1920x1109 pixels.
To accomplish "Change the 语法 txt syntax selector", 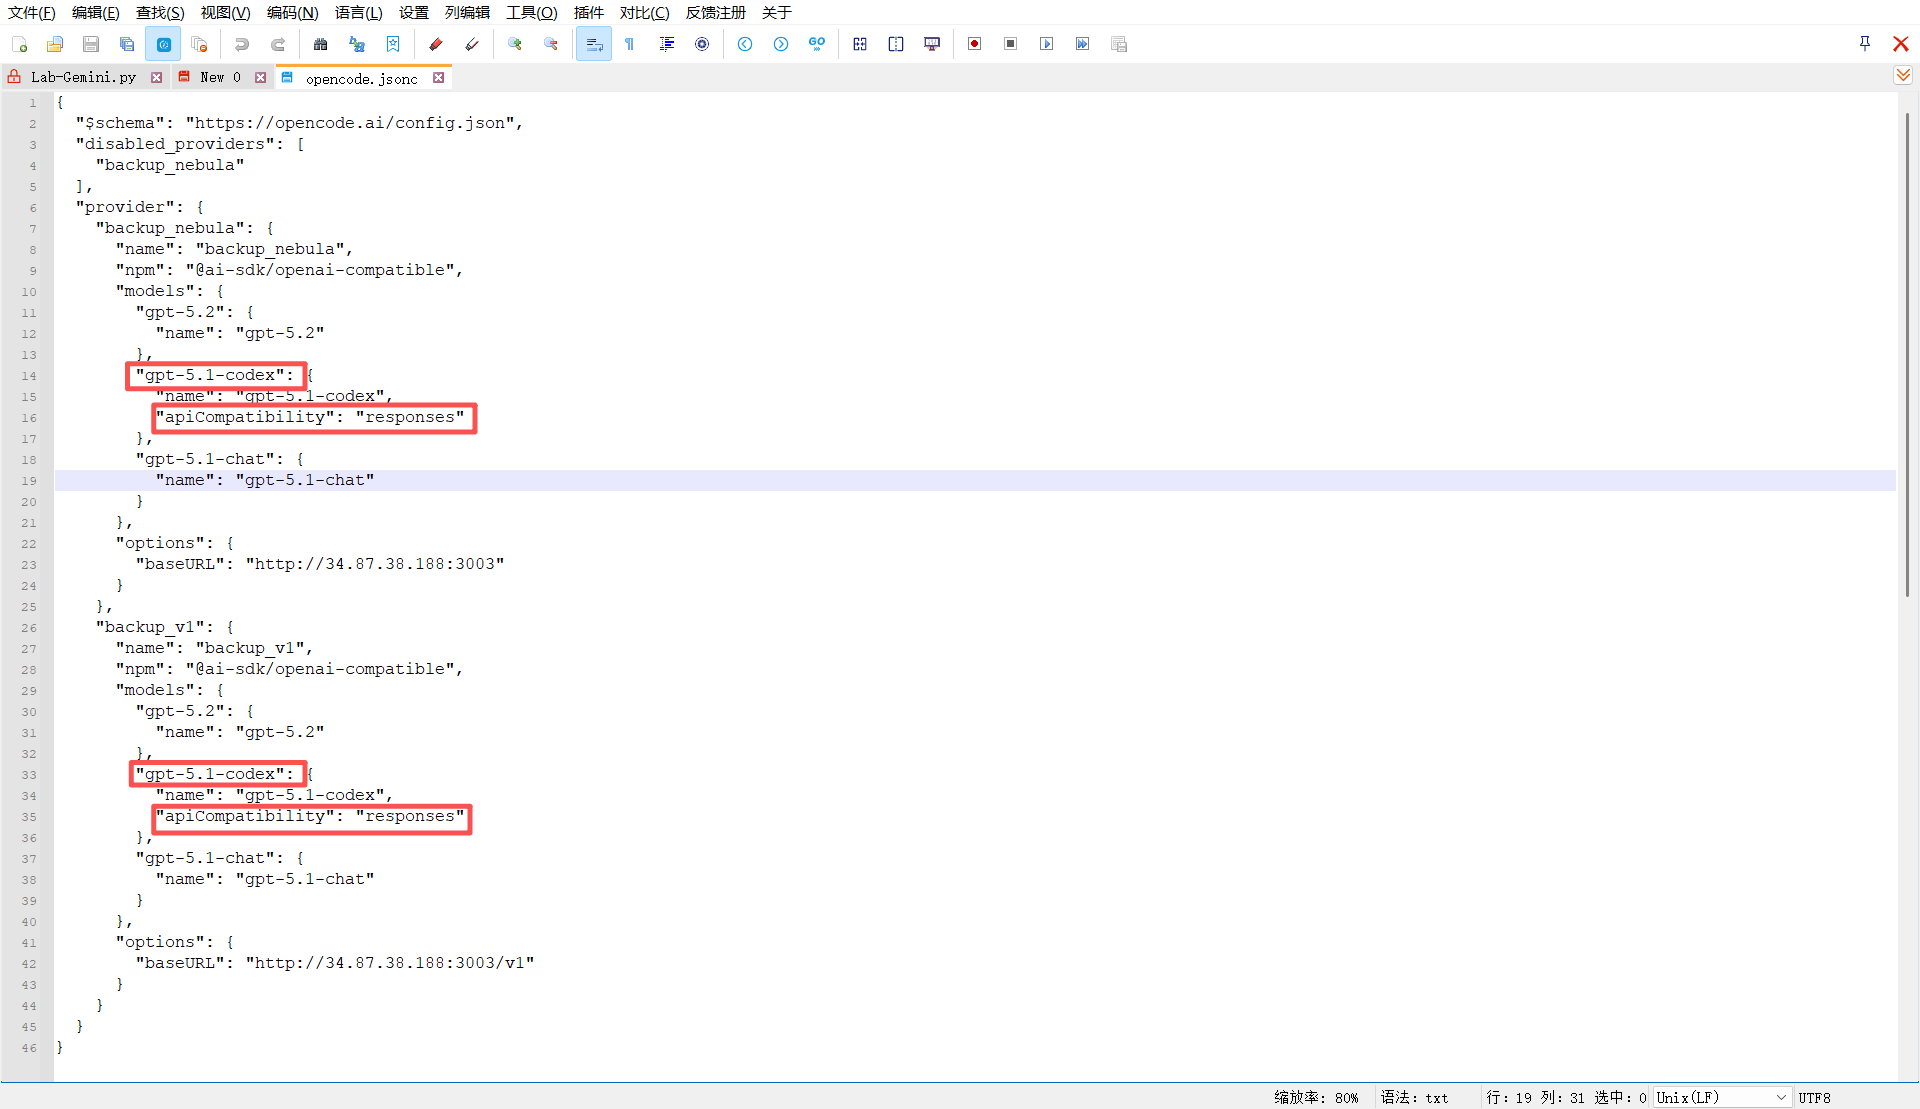I will point(1414,1097).
